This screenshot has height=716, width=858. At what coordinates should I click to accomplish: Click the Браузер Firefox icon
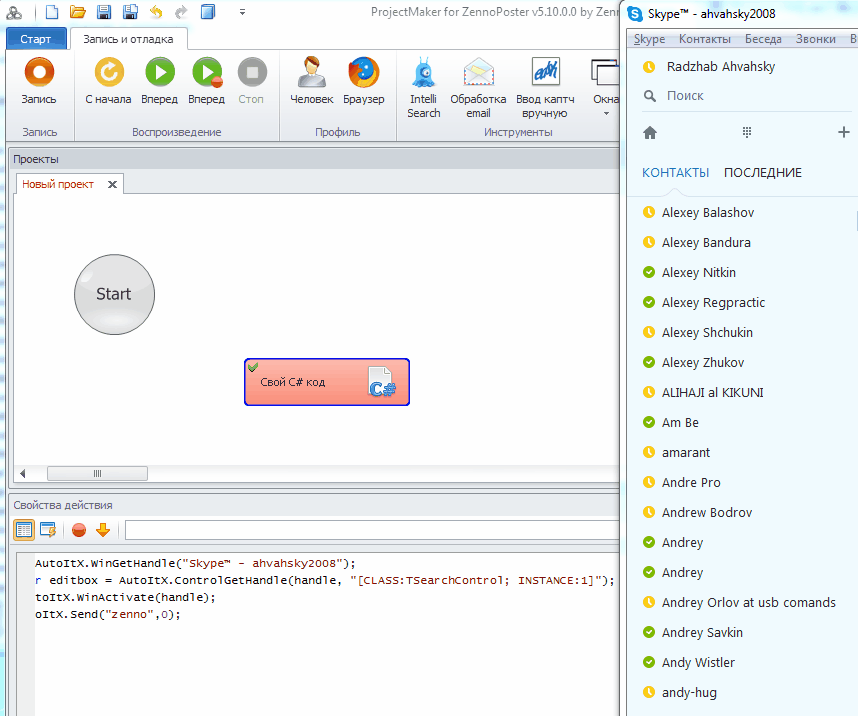(363, 73)
